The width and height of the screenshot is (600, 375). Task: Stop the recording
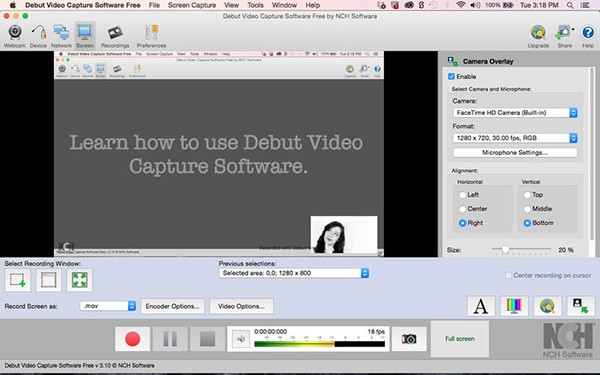click(x=207, y=339)
